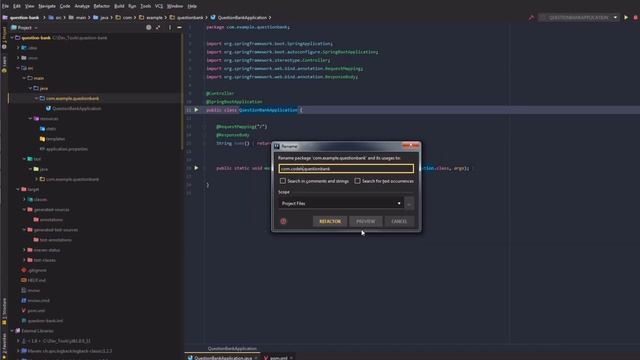Collapse the resources folder in tree
640x360 pixels.
(x=30, y=118)
